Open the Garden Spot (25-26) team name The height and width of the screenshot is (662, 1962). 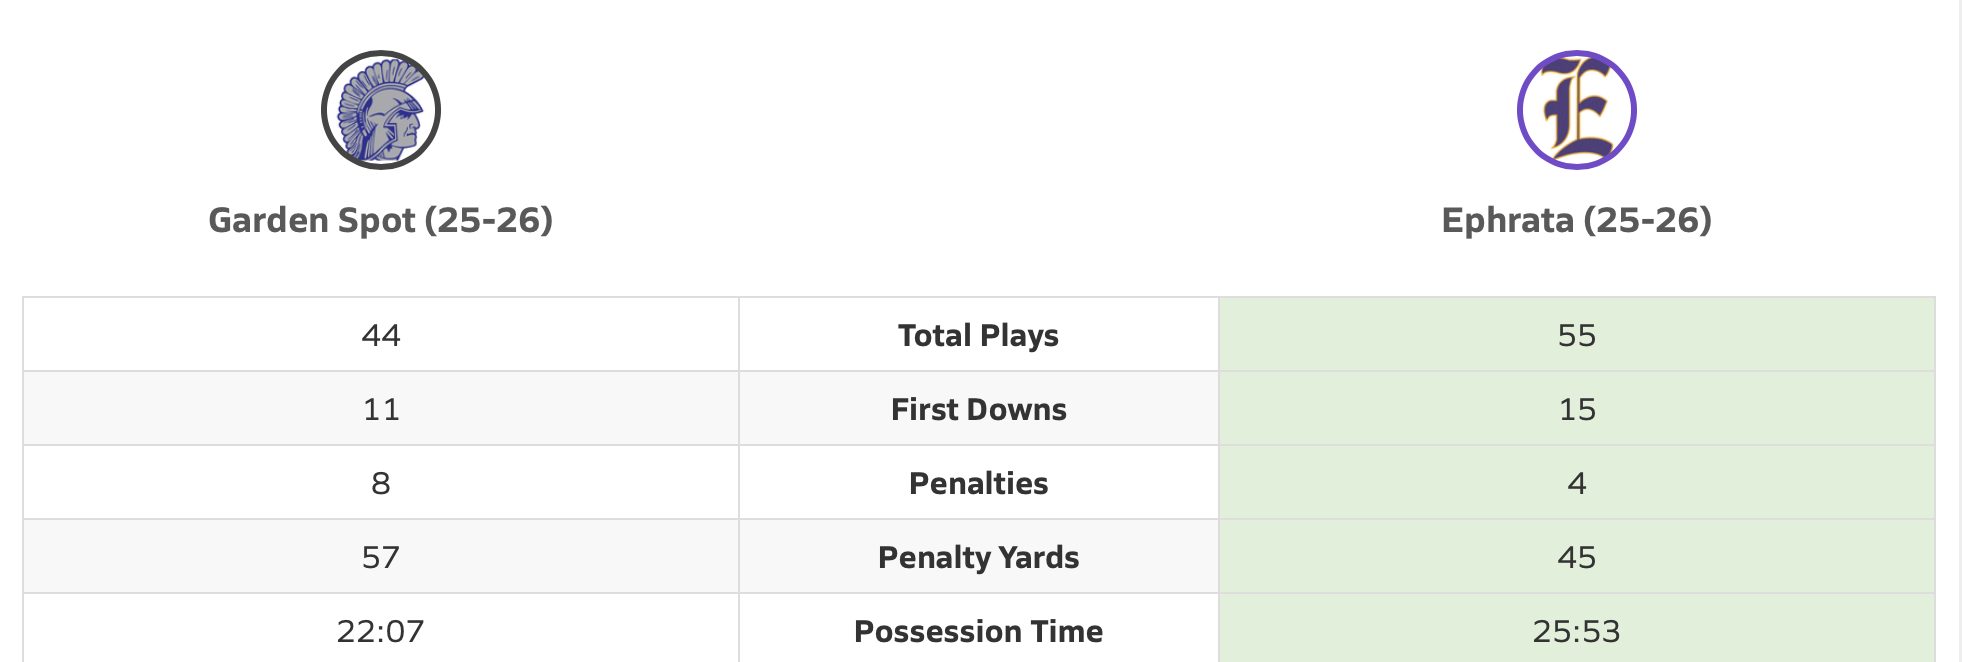coord(381,220)
